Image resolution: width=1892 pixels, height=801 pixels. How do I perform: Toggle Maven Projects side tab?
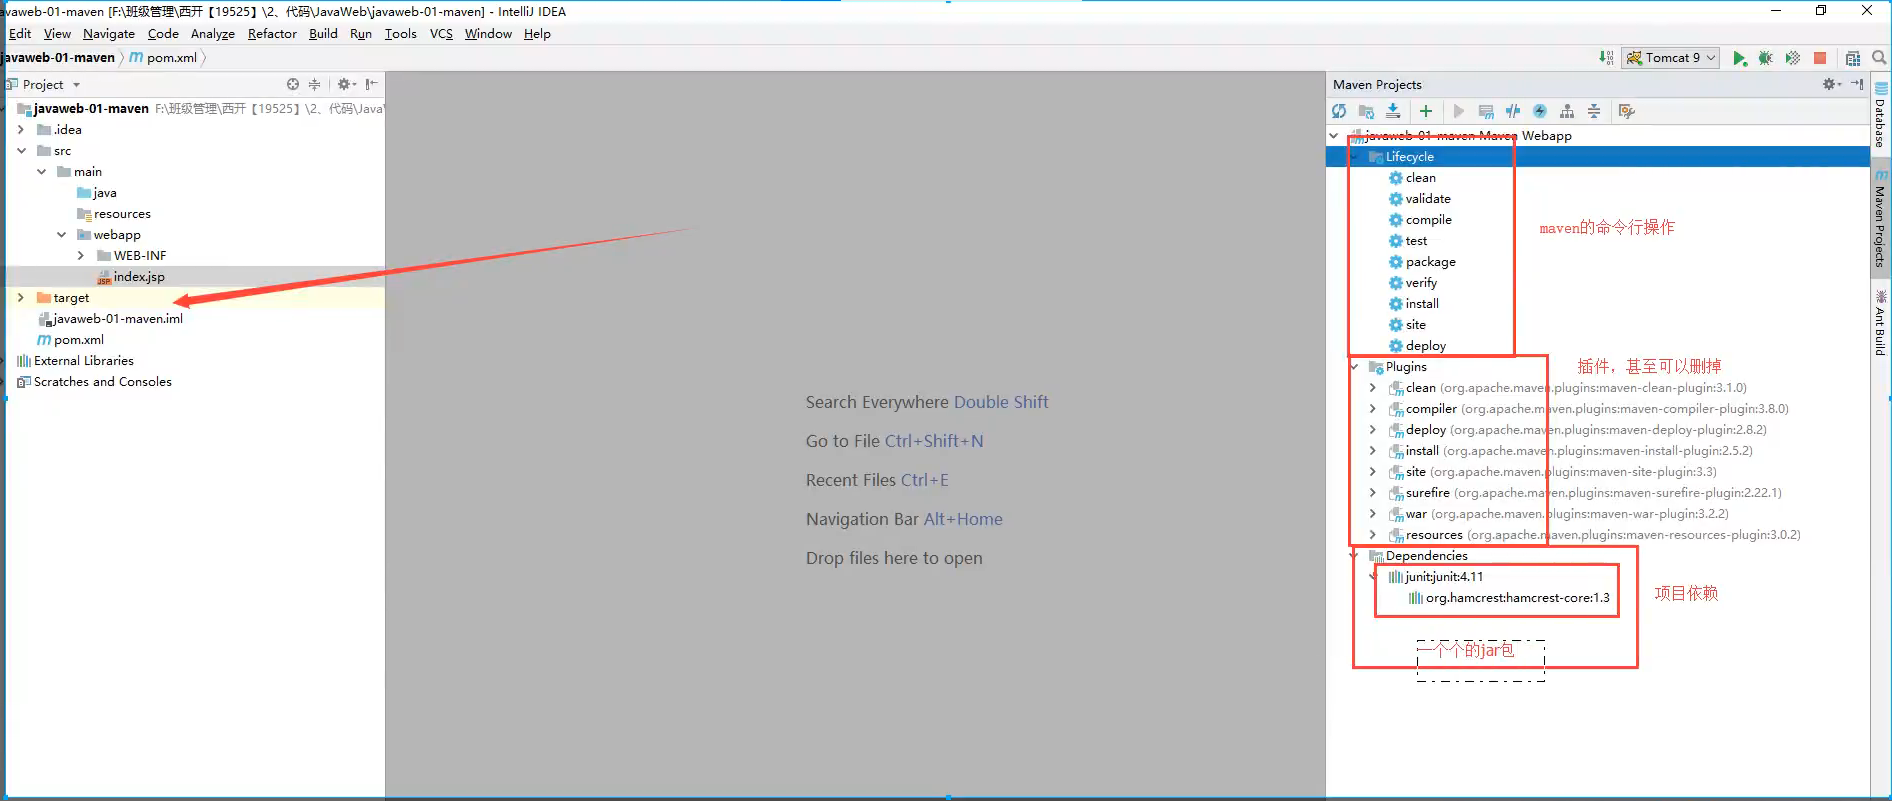tap(1881, 220)
